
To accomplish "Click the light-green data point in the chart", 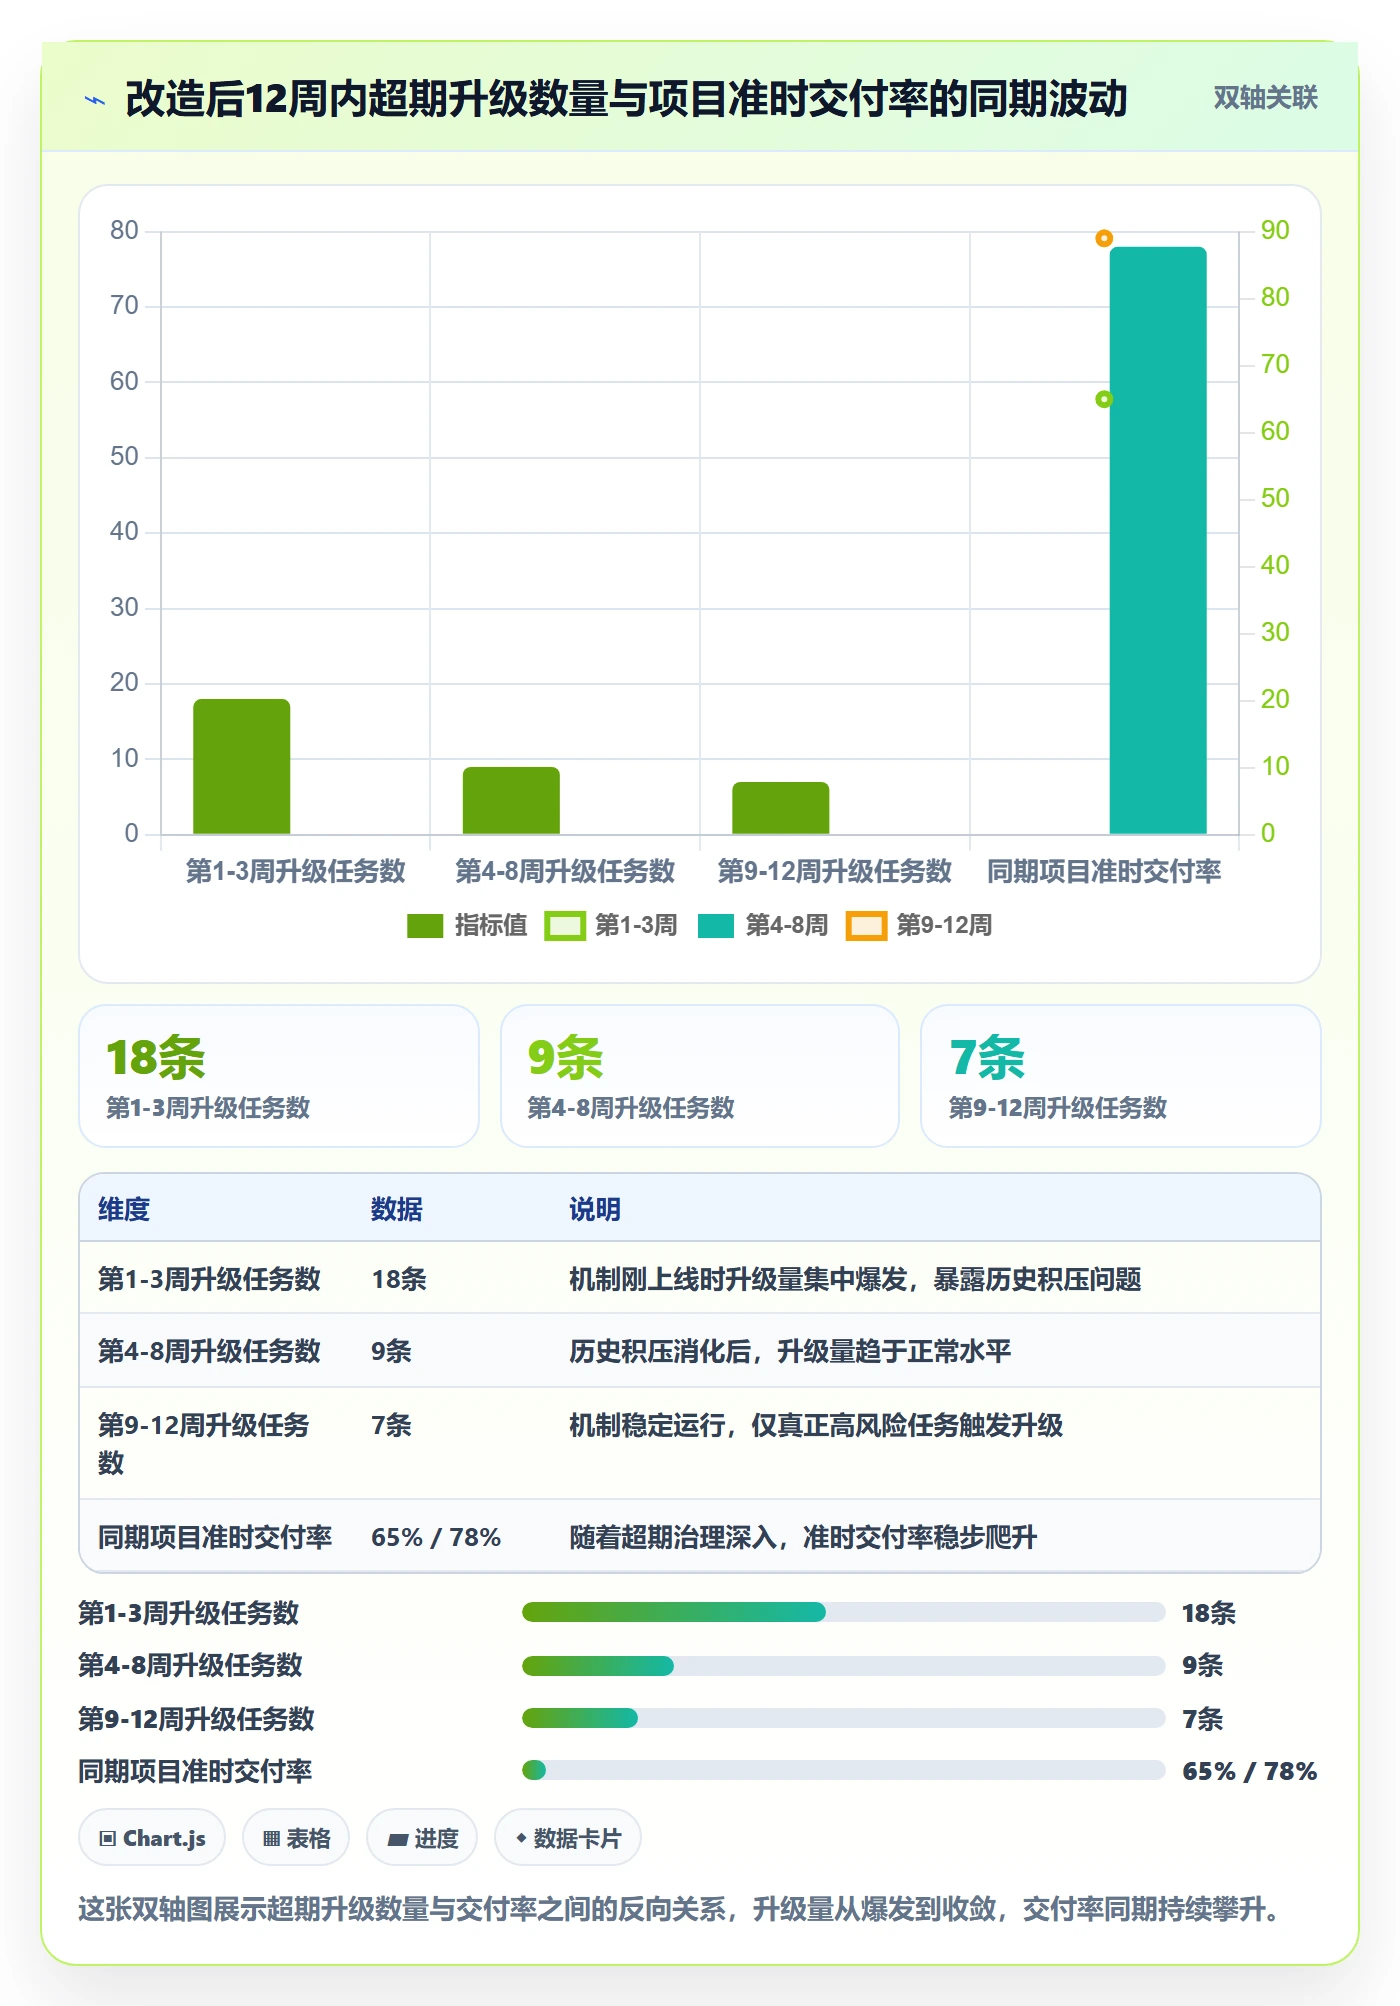I will click(x=1104, y=400).
